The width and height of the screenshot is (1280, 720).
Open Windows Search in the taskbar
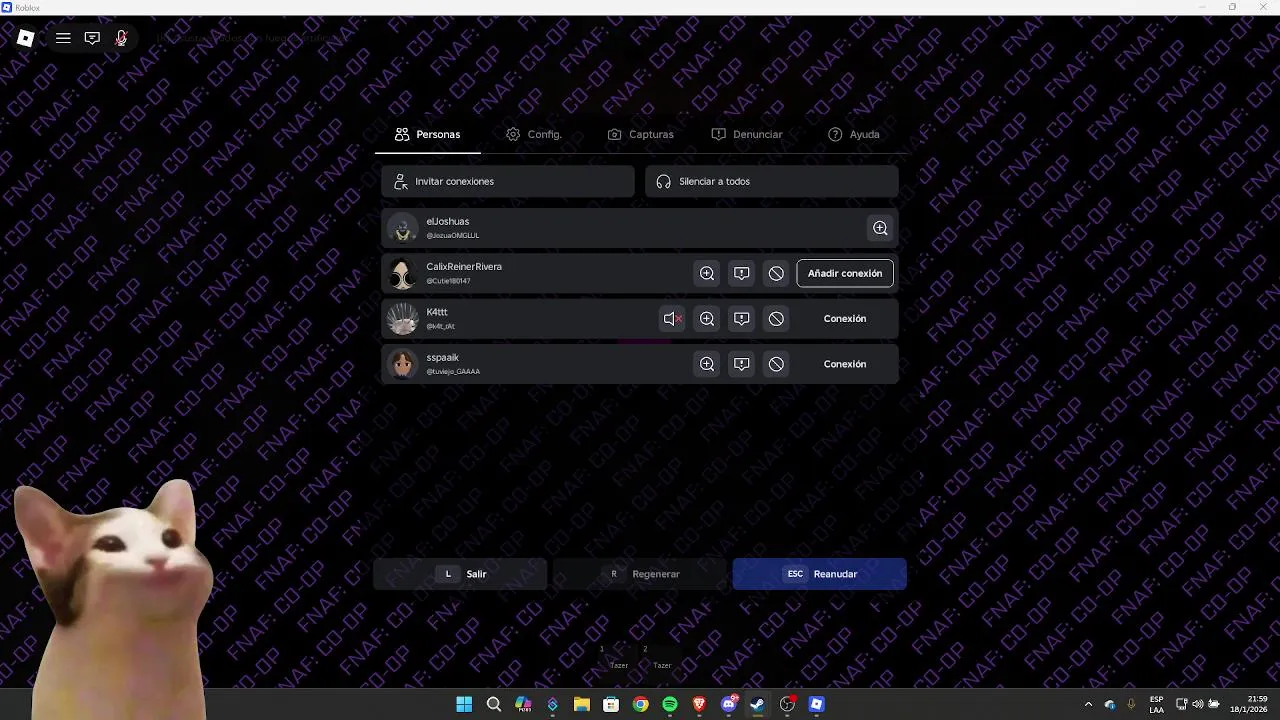tap(494, 704)
